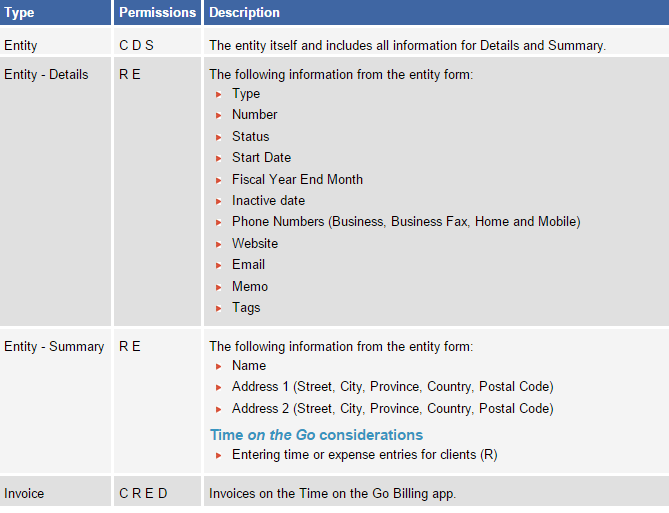
Task: Click the Address 1 list item
Action: (392, 387)
